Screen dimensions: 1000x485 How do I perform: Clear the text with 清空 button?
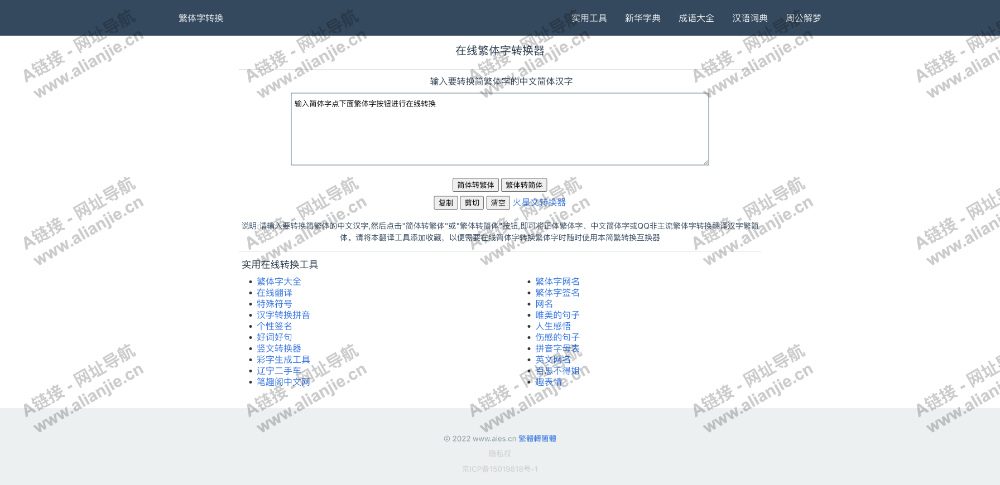497,202
